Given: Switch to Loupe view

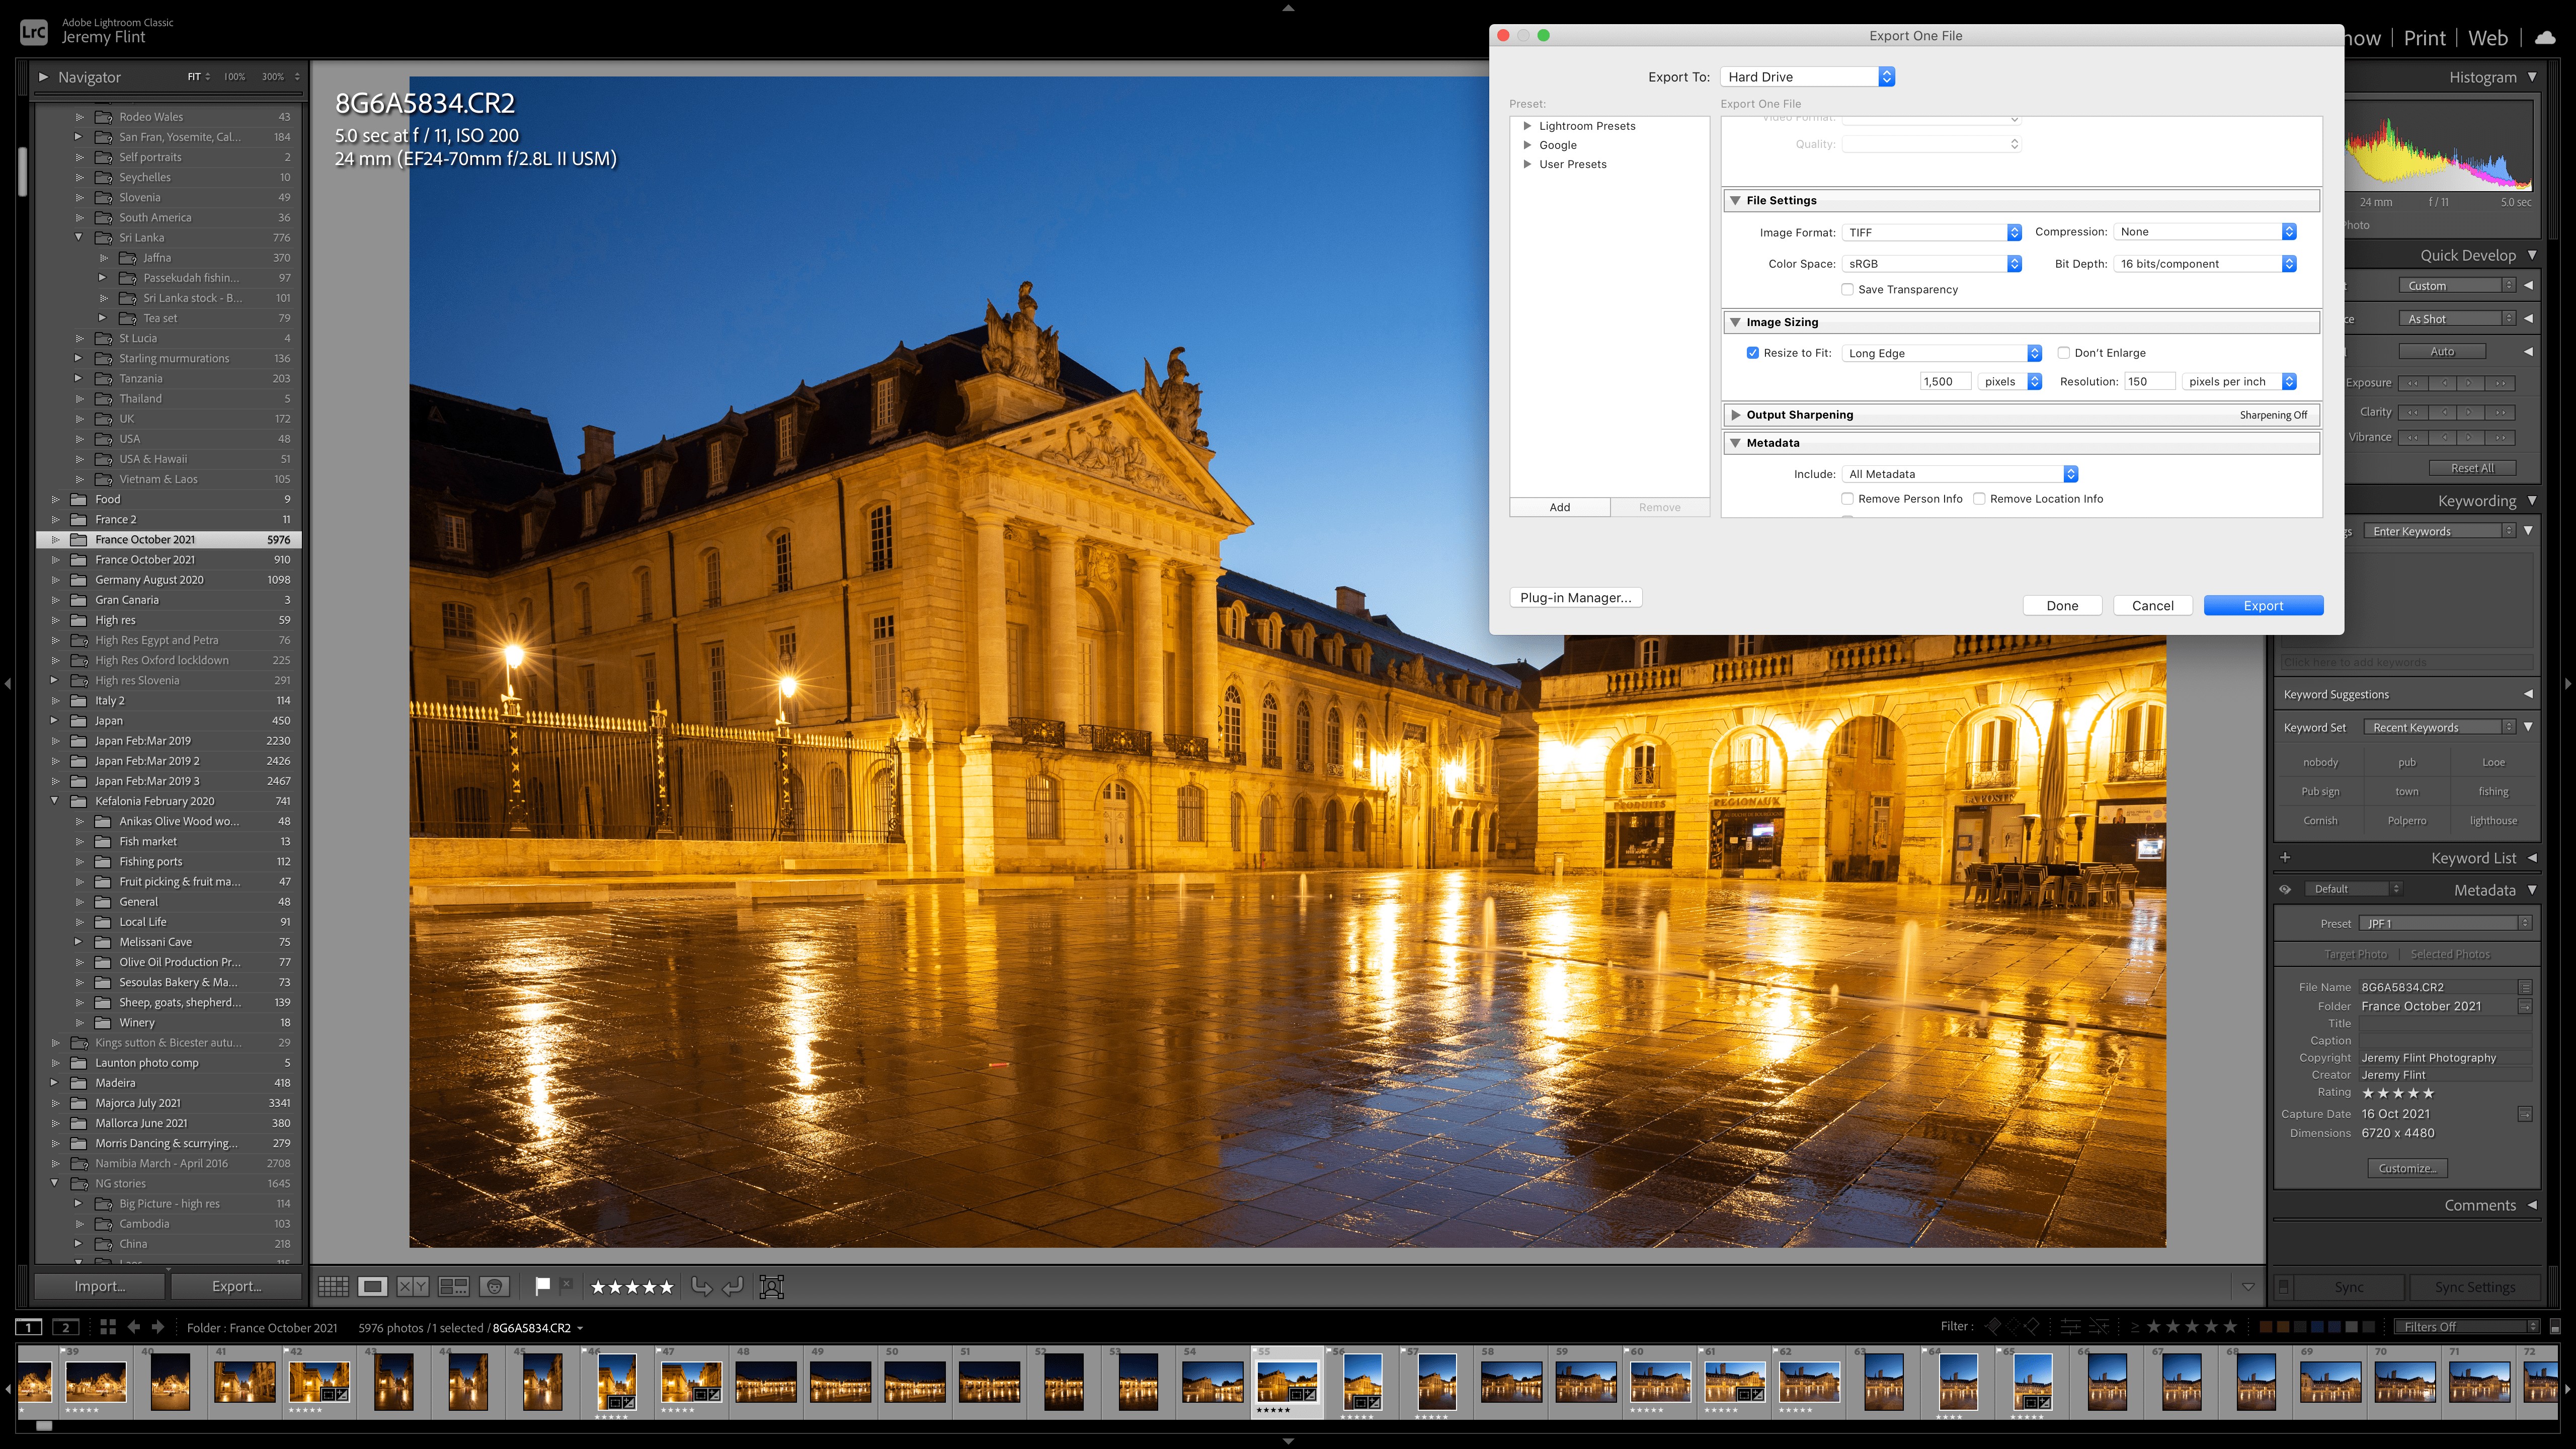Looking at the screenshot, I should coord(373,1287).
